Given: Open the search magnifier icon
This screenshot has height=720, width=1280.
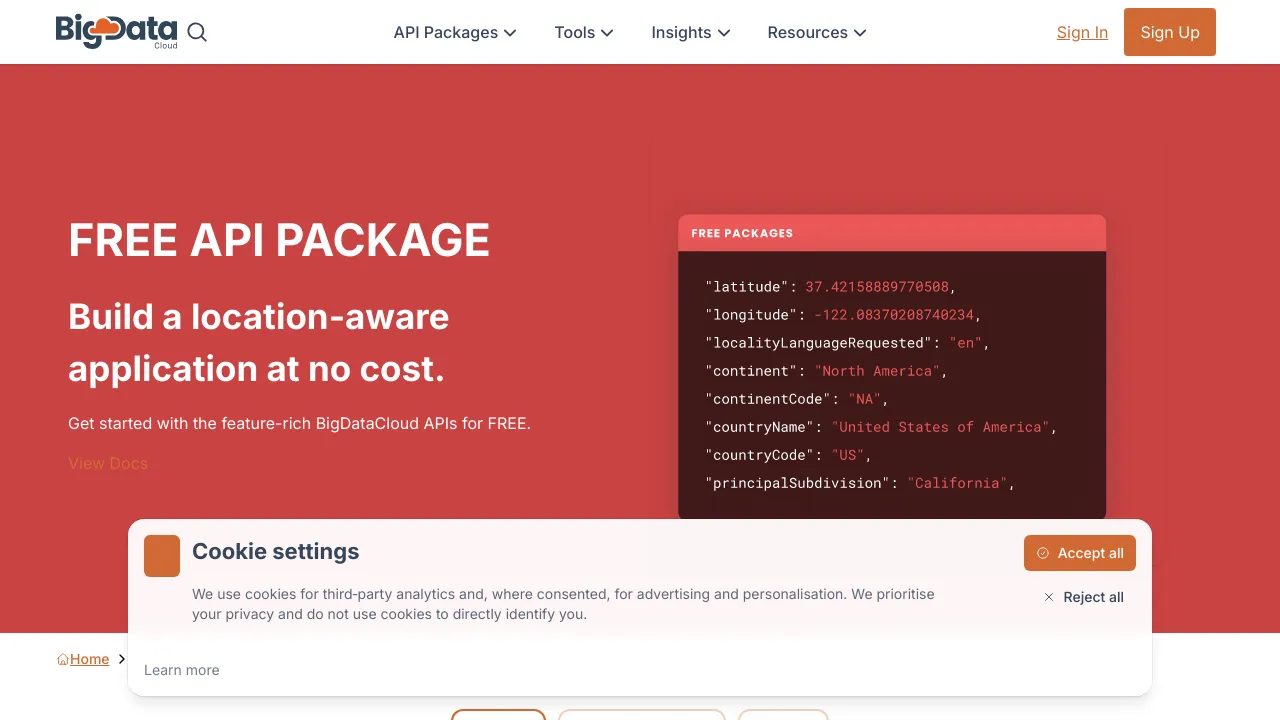Looking at the screenshot, I should click(x=197, y=32).
